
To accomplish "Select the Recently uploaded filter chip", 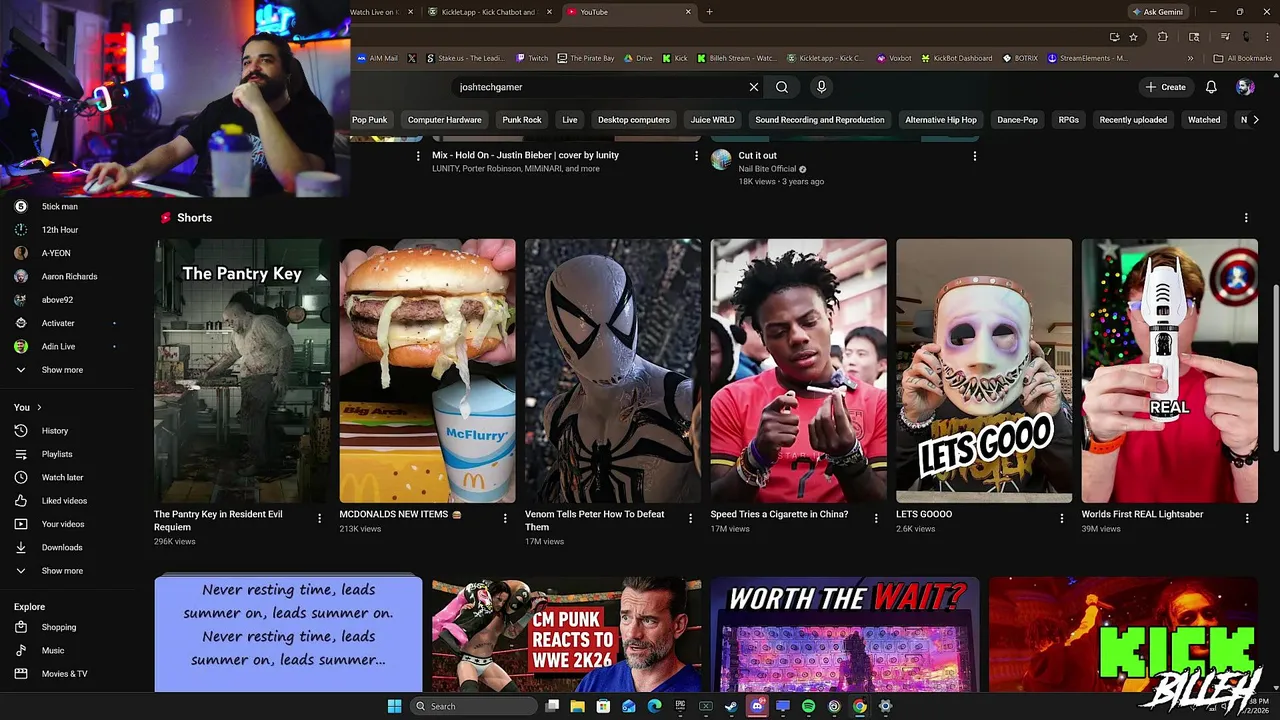I will click(1133, 120).
